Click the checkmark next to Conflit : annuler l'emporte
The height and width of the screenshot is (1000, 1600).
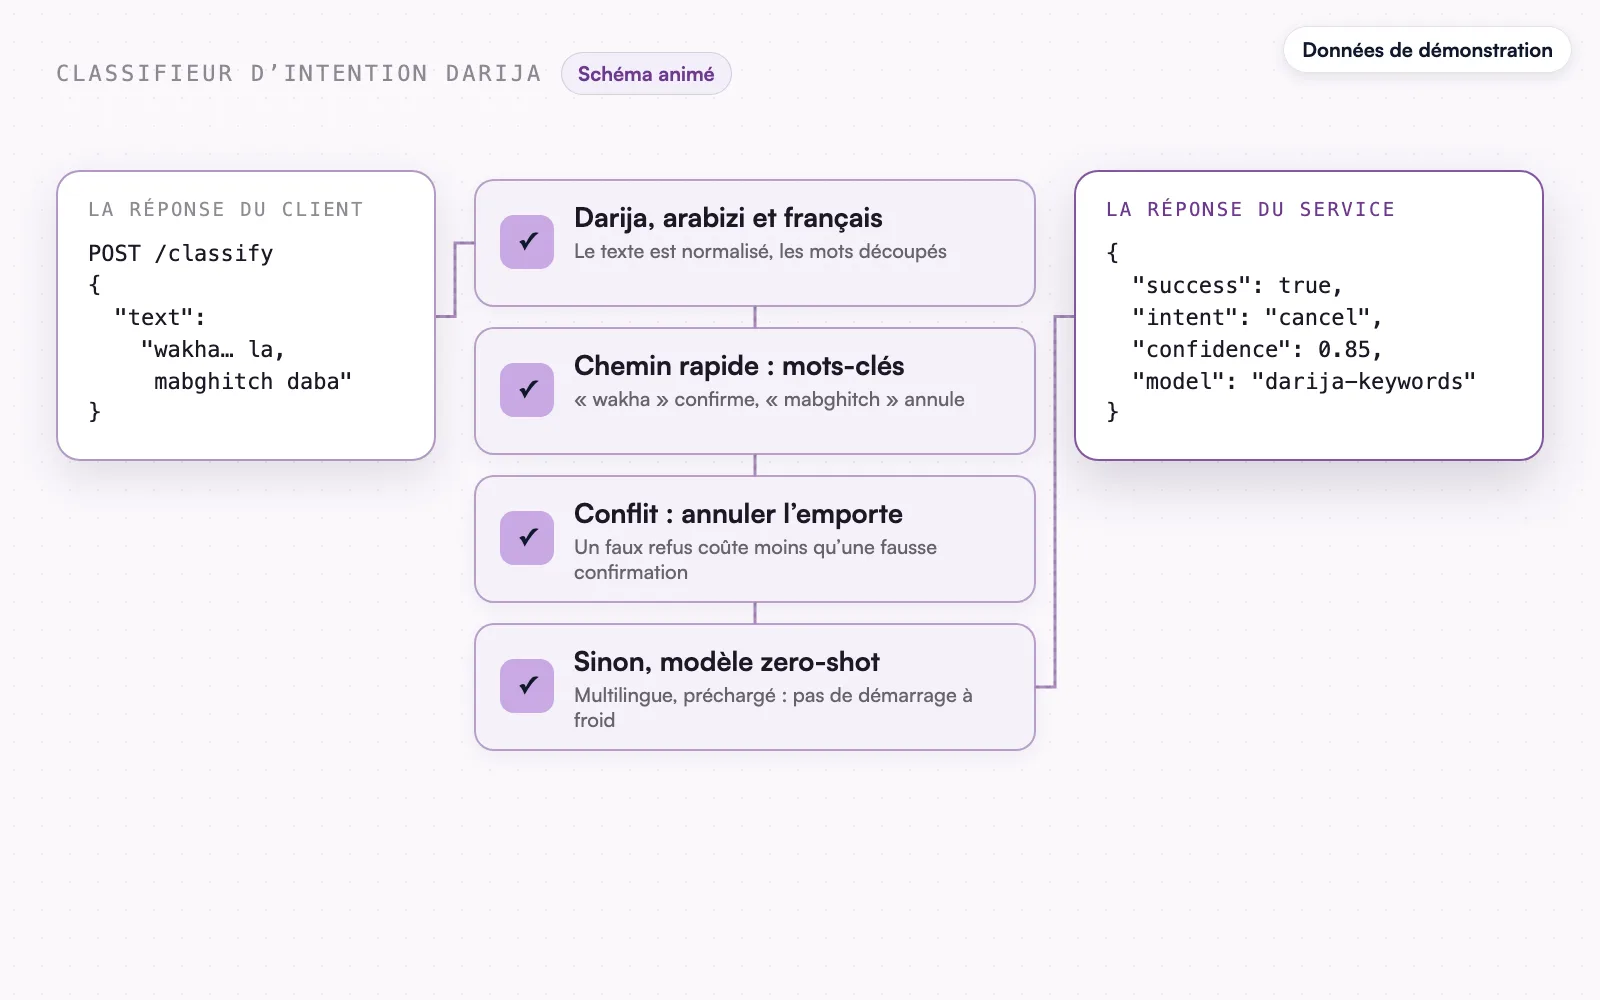pos(527,538)
